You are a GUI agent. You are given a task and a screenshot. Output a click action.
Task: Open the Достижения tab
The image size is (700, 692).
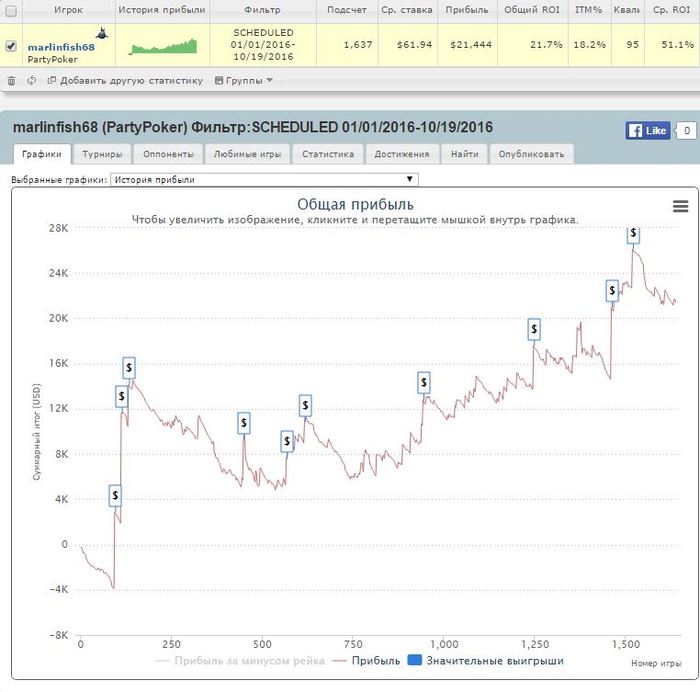(x=402, y=154)
